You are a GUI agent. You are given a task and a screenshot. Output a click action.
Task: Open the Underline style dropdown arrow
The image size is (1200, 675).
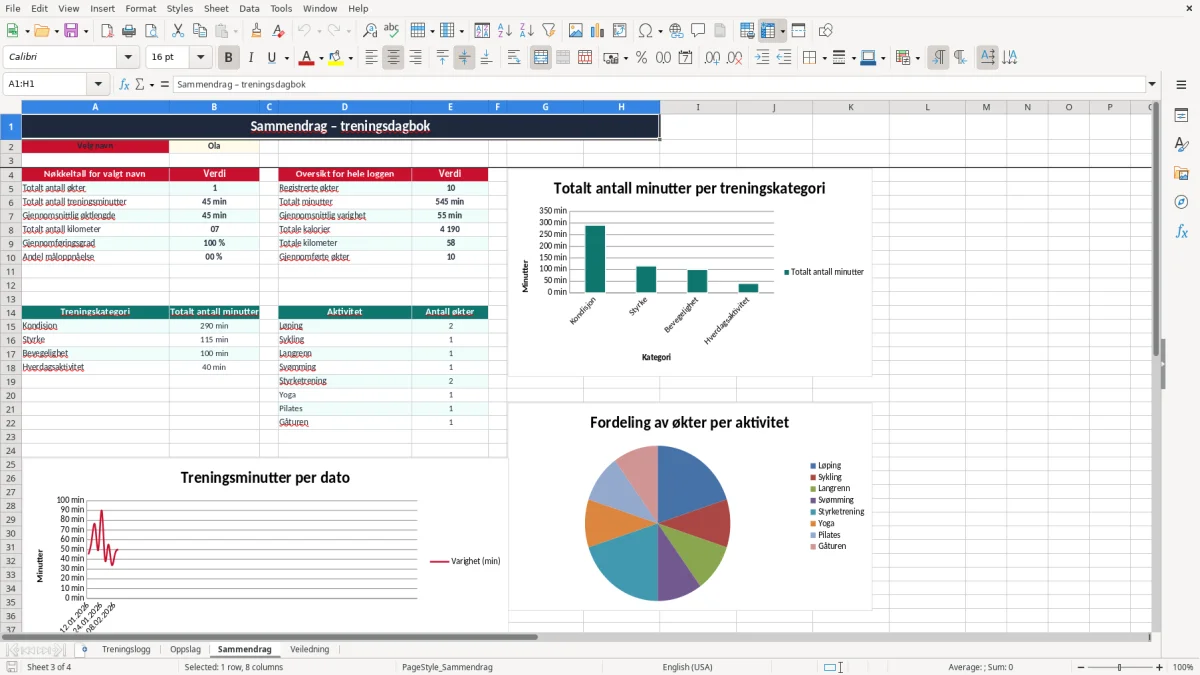coord(286,58)
